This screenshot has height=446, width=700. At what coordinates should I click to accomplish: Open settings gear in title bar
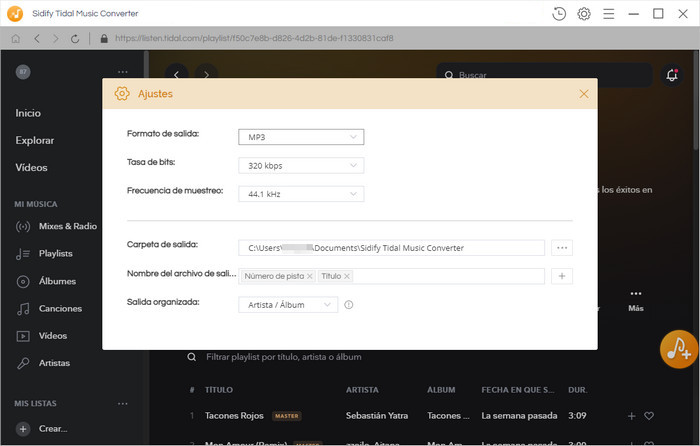(584, 14)
